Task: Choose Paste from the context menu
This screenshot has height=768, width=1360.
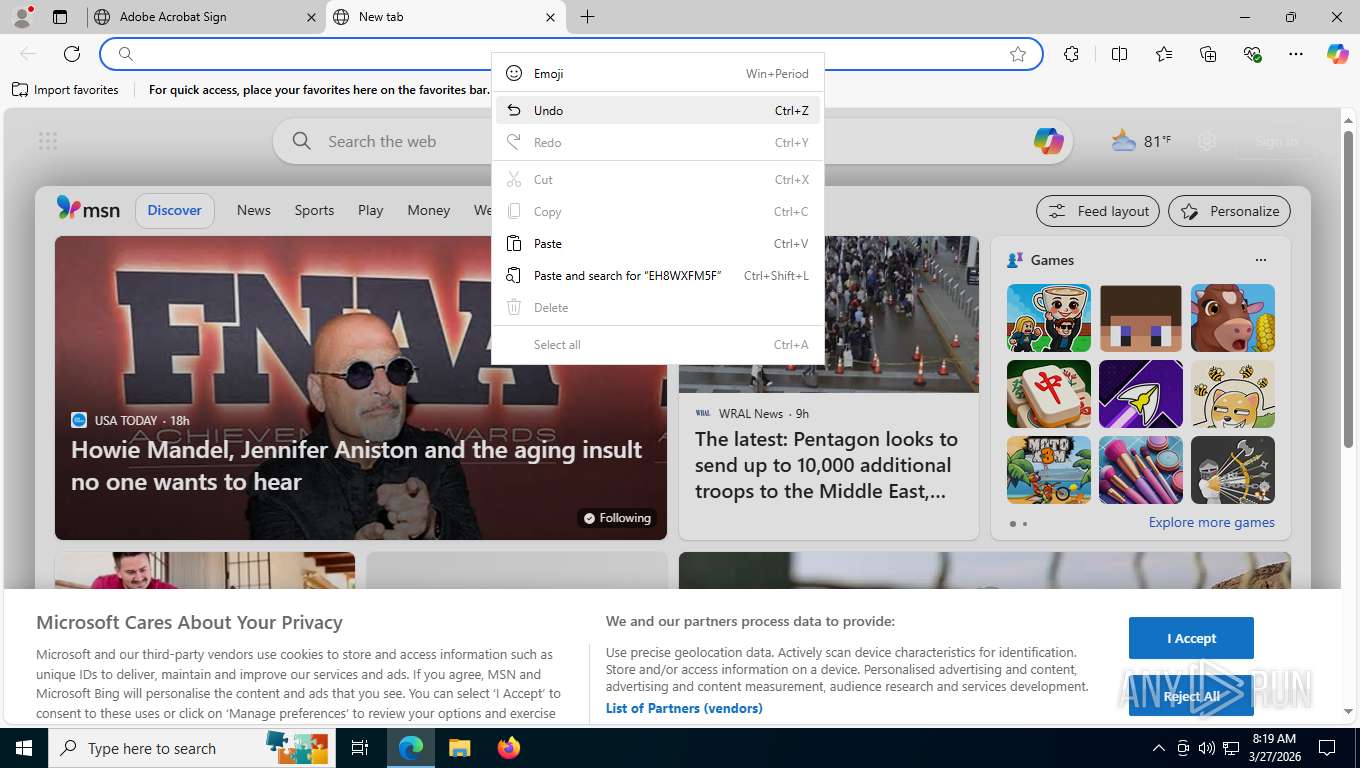Action: (x=658, y=243)
